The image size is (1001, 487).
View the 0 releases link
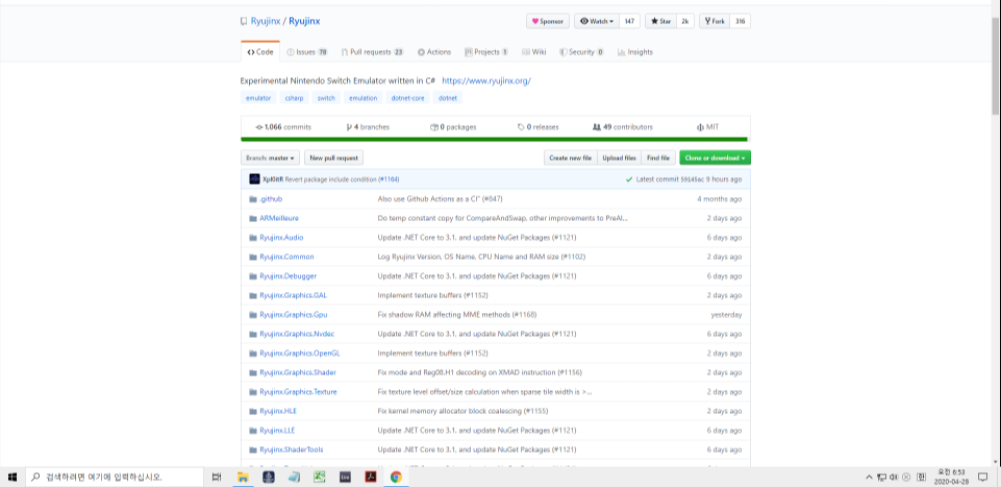[538, 127]
